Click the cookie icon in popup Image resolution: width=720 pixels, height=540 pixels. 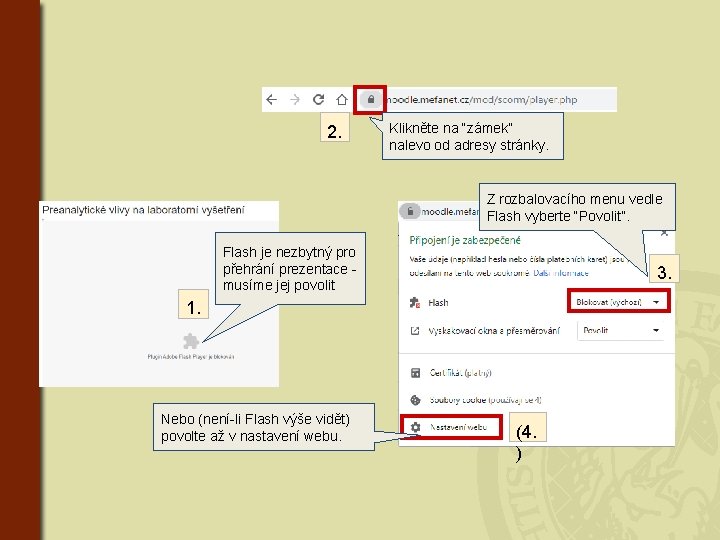click(x=415, y=400)
